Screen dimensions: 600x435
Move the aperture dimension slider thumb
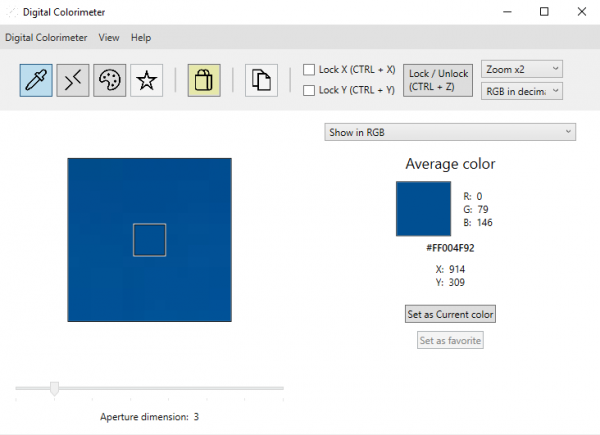click(54, 388)
